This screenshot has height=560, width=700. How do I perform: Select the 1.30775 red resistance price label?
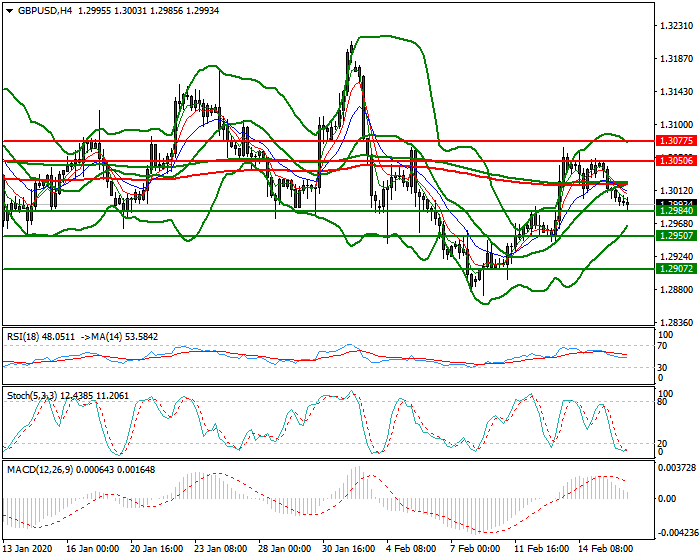point(676,141)
